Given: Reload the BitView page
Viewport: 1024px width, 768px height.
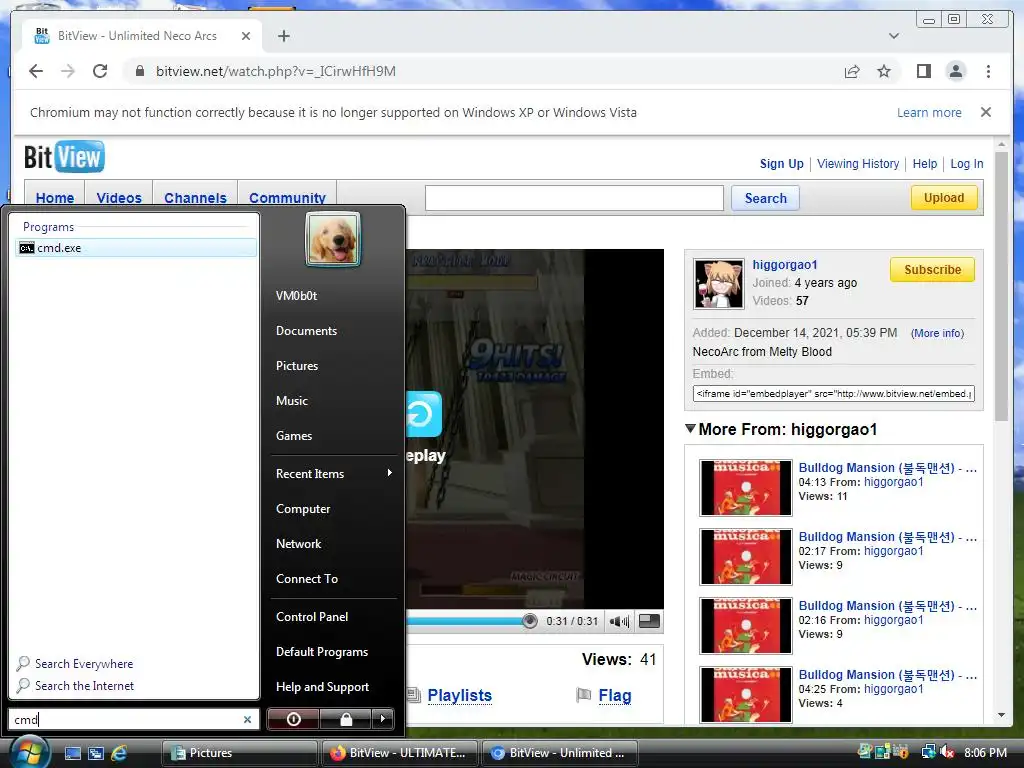Looking at the screenshot, I should coord(100,71).
